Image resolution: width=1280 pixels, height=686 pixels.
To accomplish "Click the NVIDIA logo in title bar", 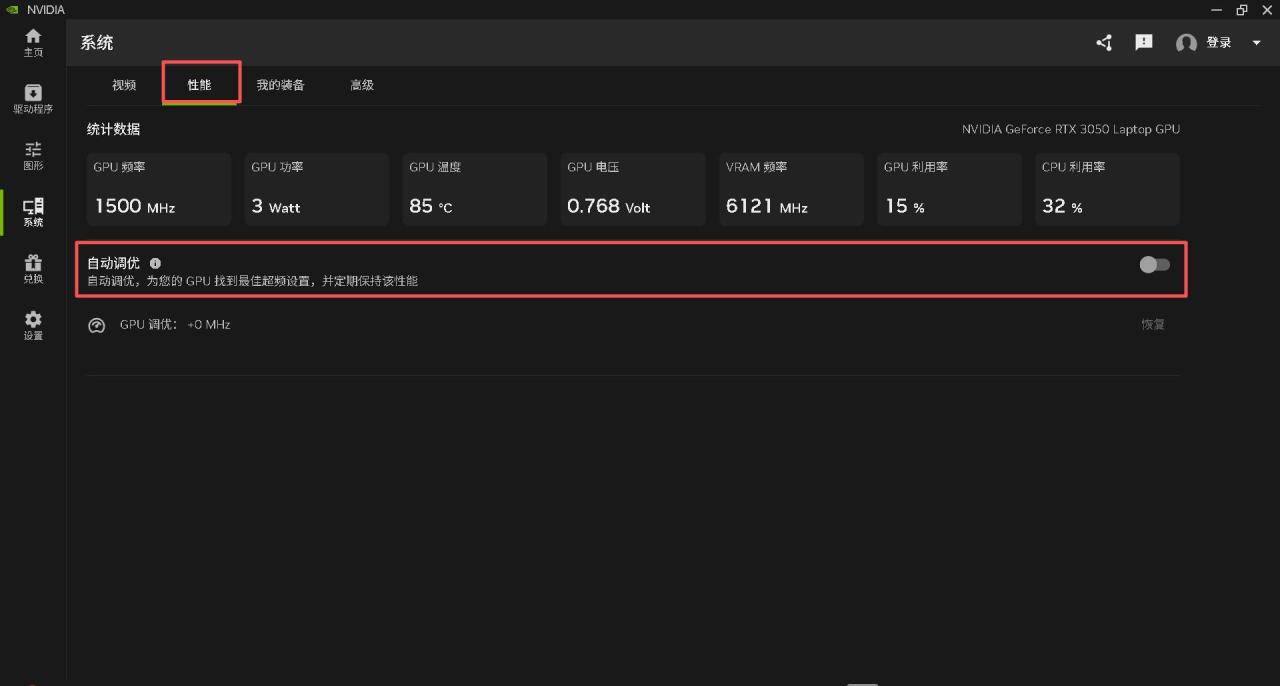I will point(12,9).
